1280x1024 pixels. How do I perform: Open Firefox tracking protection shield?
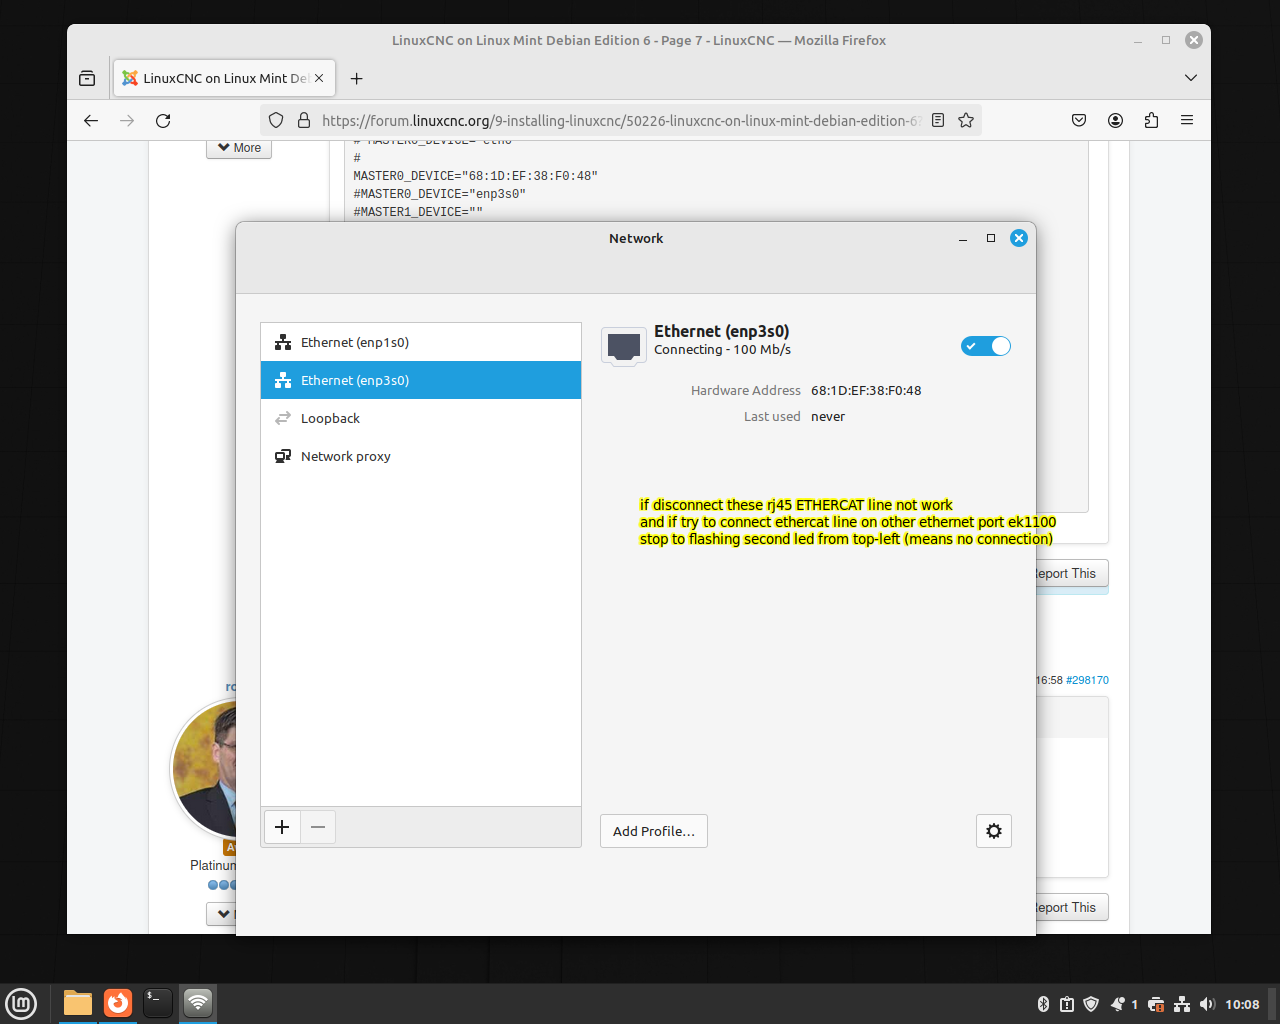point(277,120)
